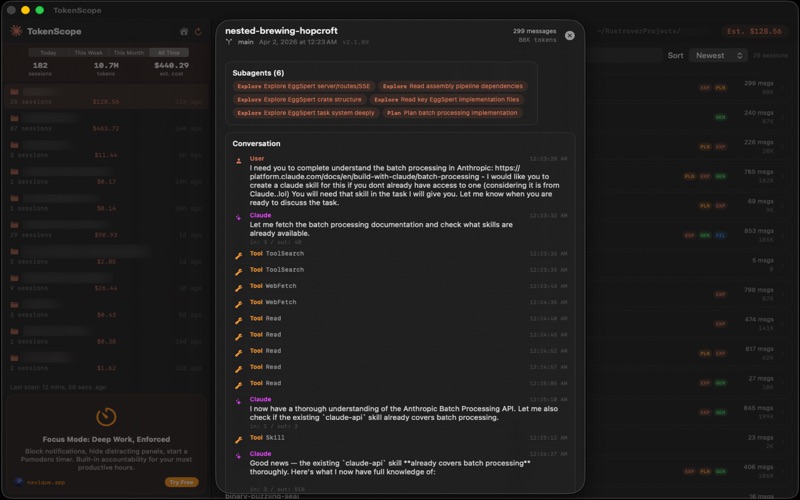Switch to the This Month tab

click(129, 53)
